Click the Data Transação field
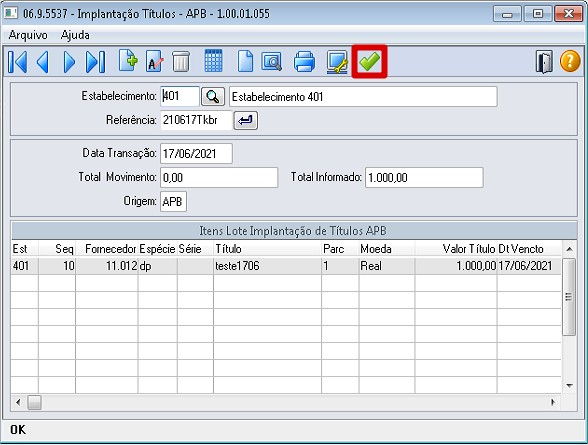588x445 pixels. coord(196,153)
